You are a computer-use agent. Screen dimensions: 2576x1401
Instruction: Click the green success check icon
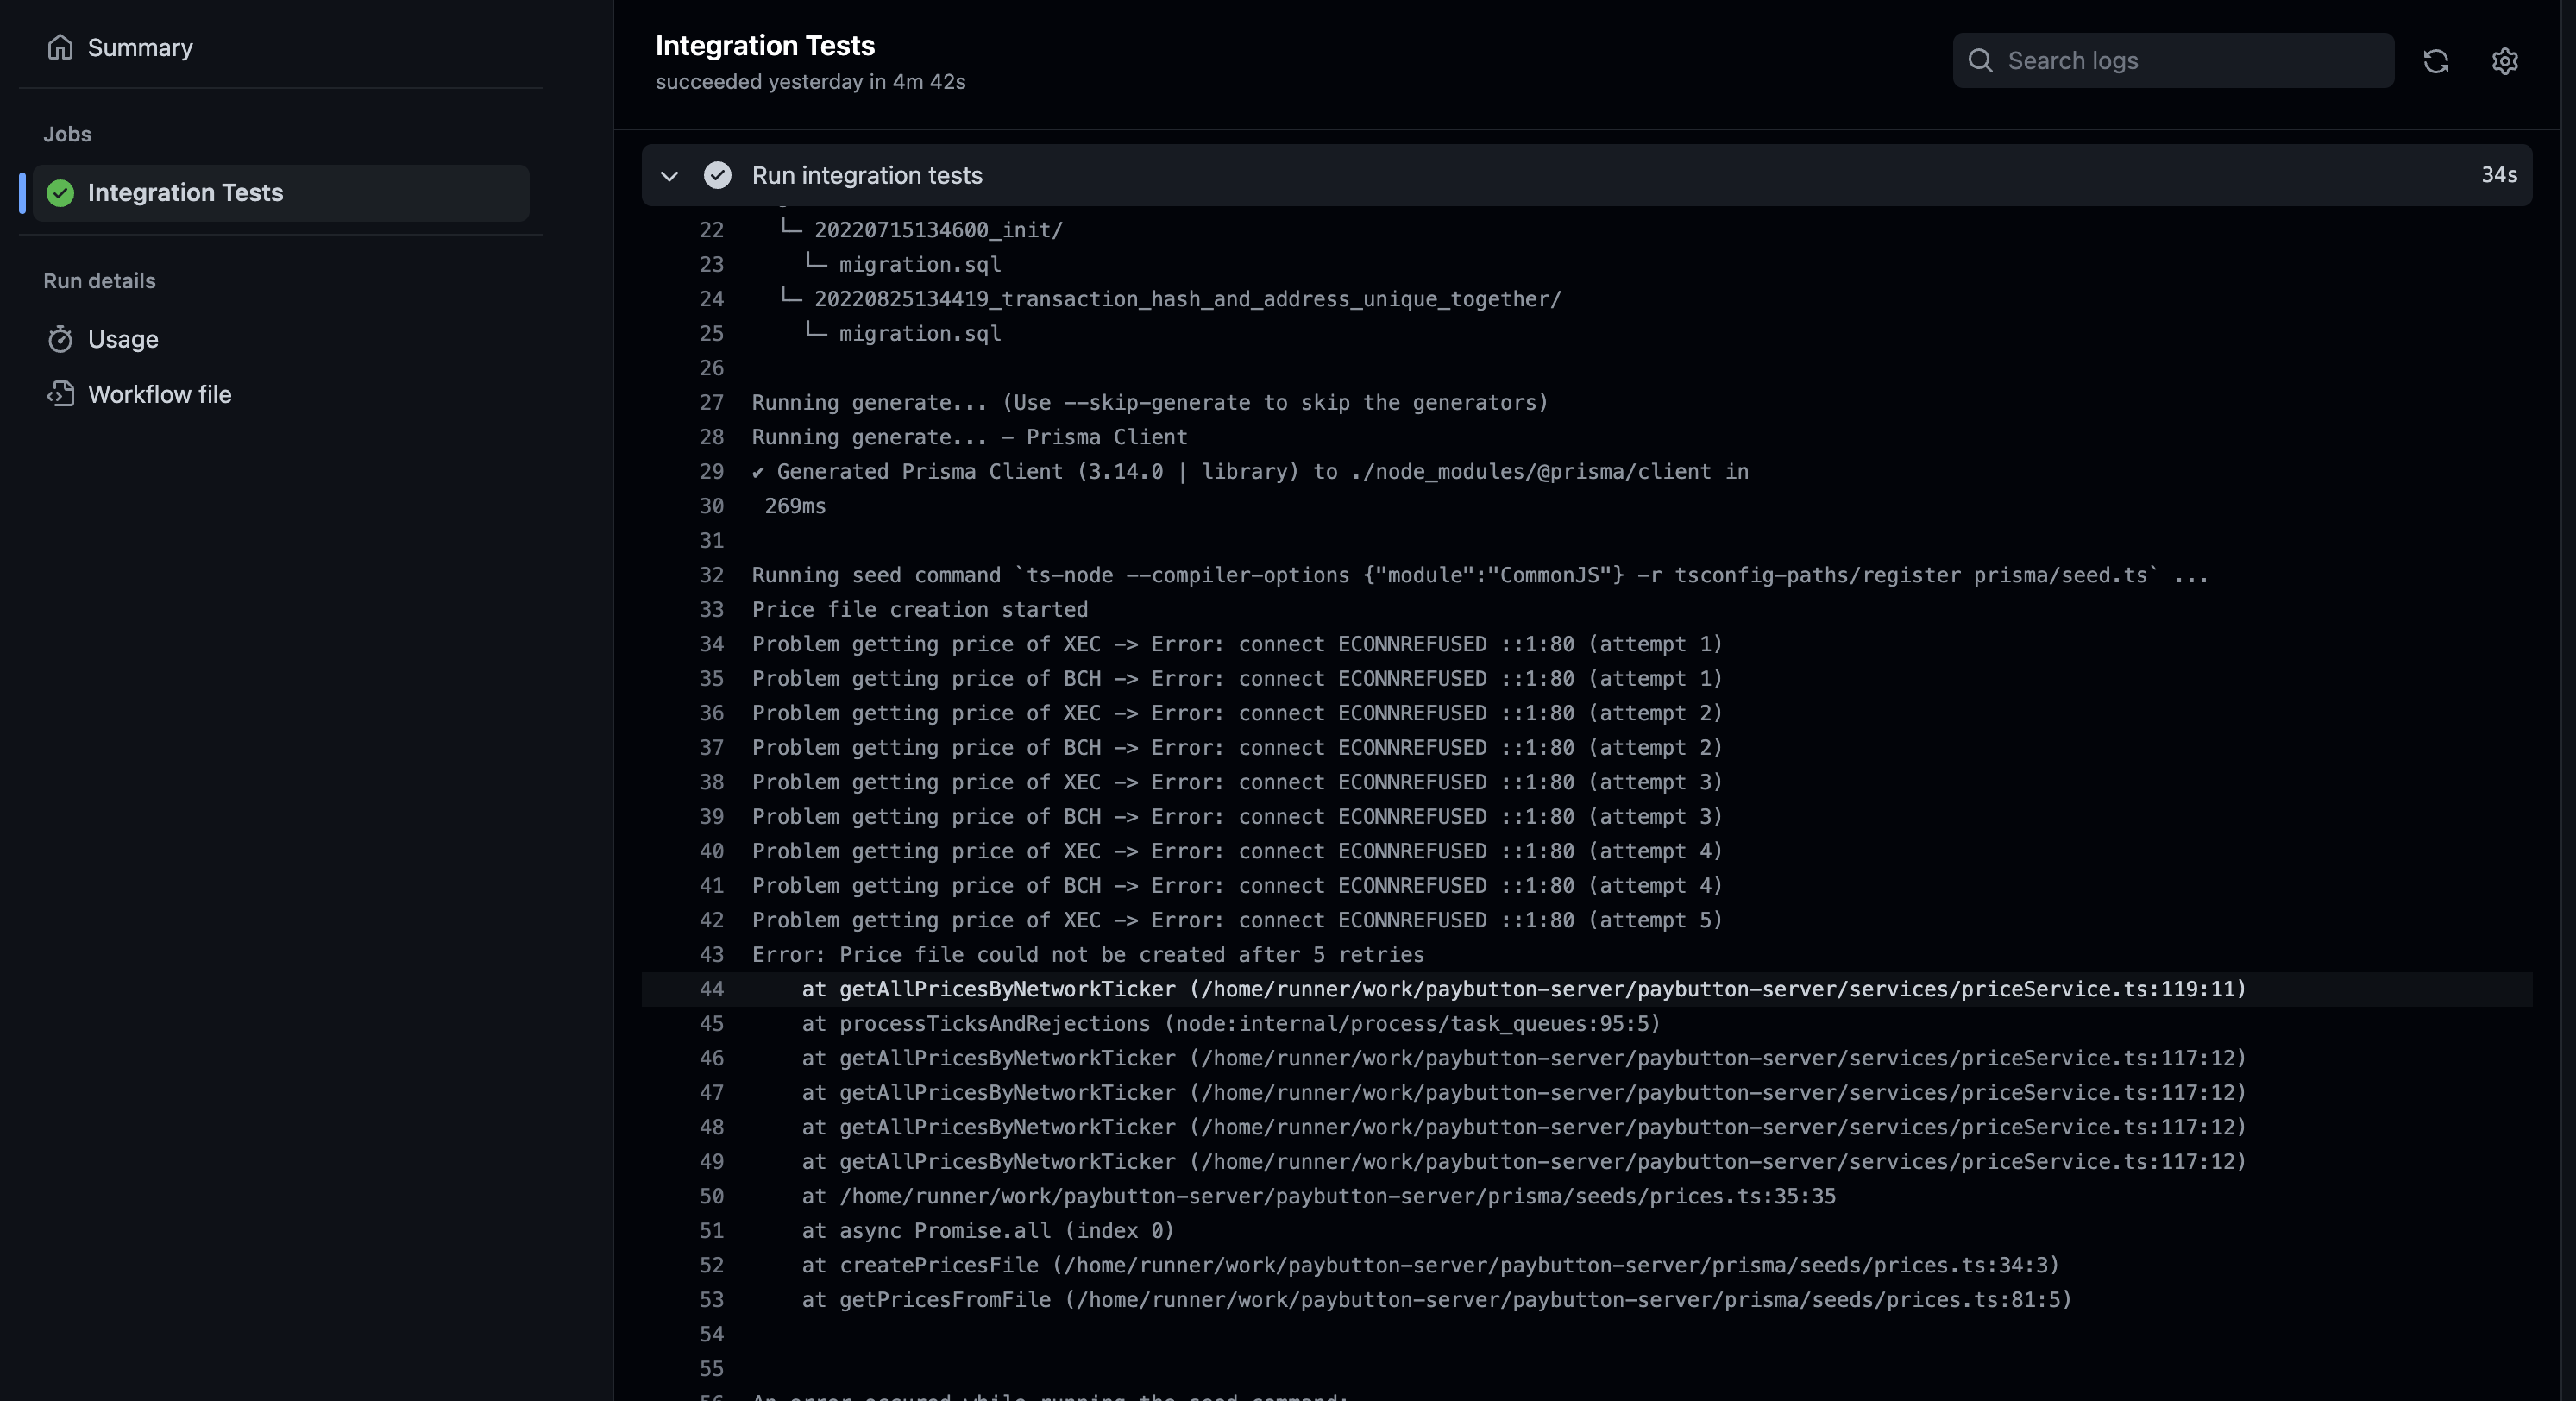60,193
